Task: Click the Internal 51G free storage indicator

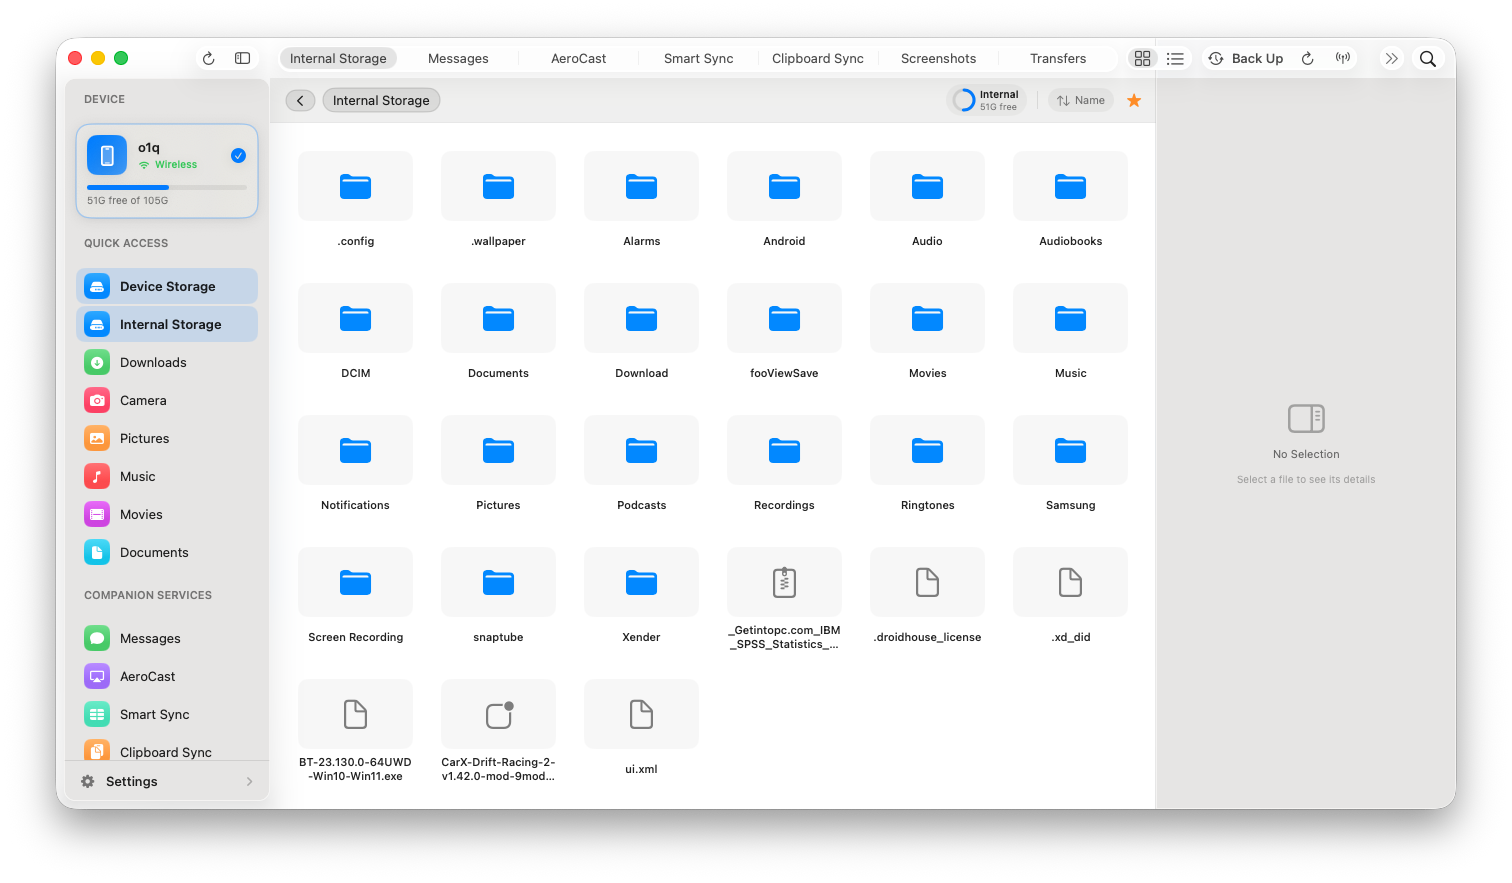Action: coord(986,100)
